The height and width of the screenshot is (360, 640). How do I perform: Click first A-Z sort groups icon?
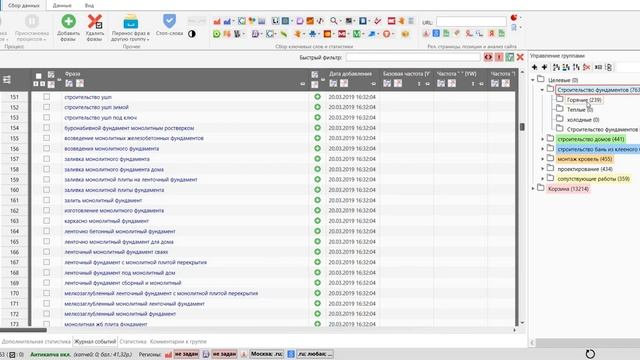556,67
